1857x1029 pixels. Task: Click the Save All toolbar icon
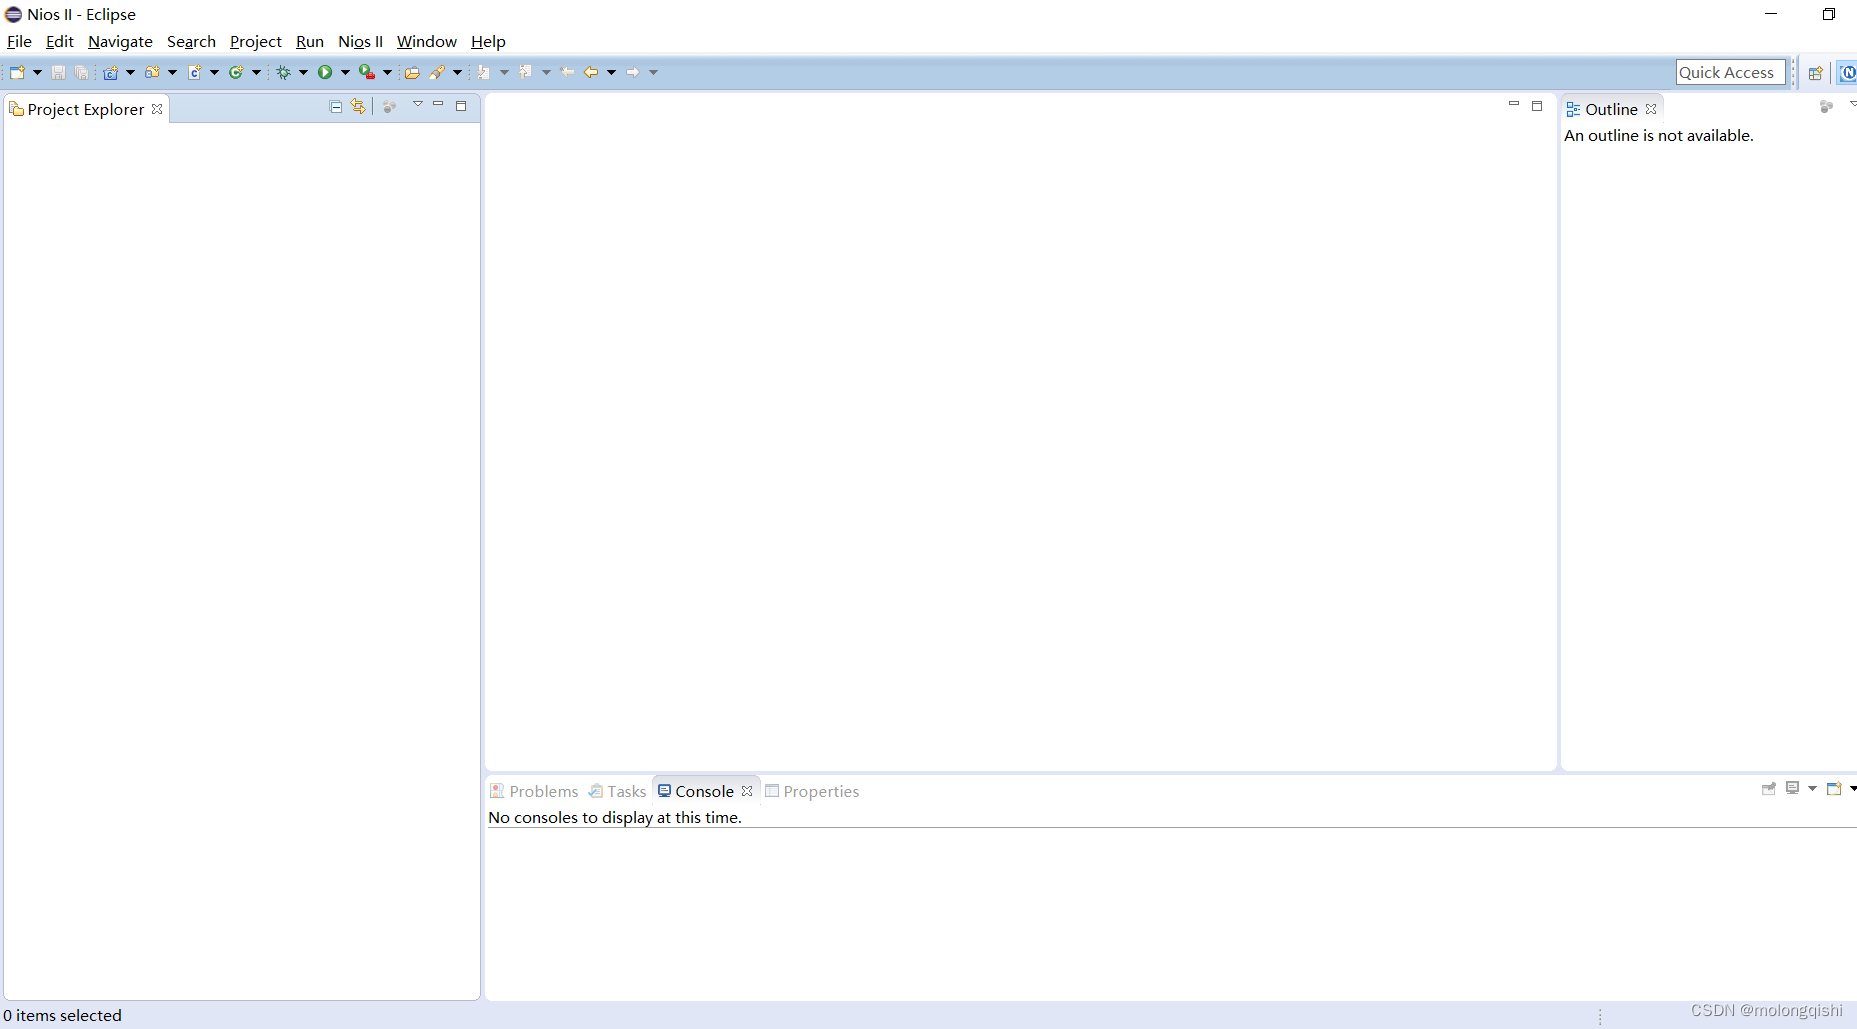pyautogui.click(x=81, y=72)
